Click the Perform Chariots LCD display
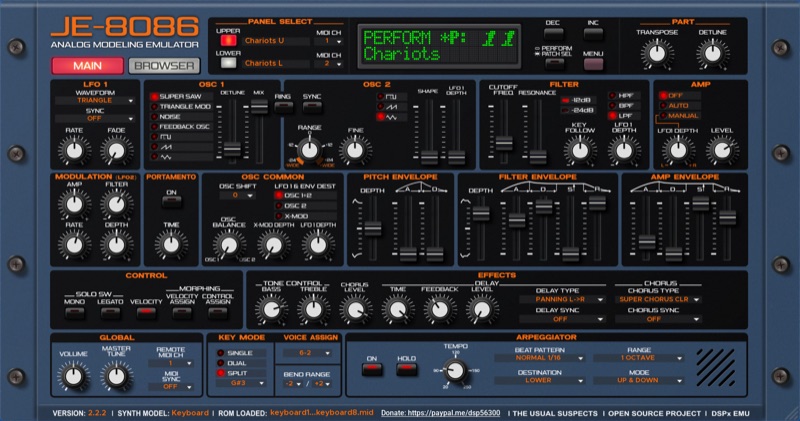This screenshot has width=800, height=421. 439,46
